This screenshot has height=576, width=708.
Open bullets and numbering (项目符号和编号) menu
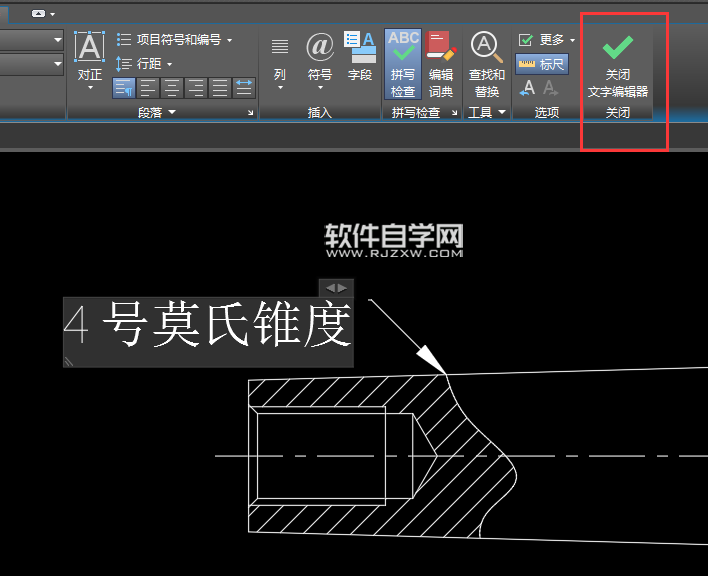[174, 40]
